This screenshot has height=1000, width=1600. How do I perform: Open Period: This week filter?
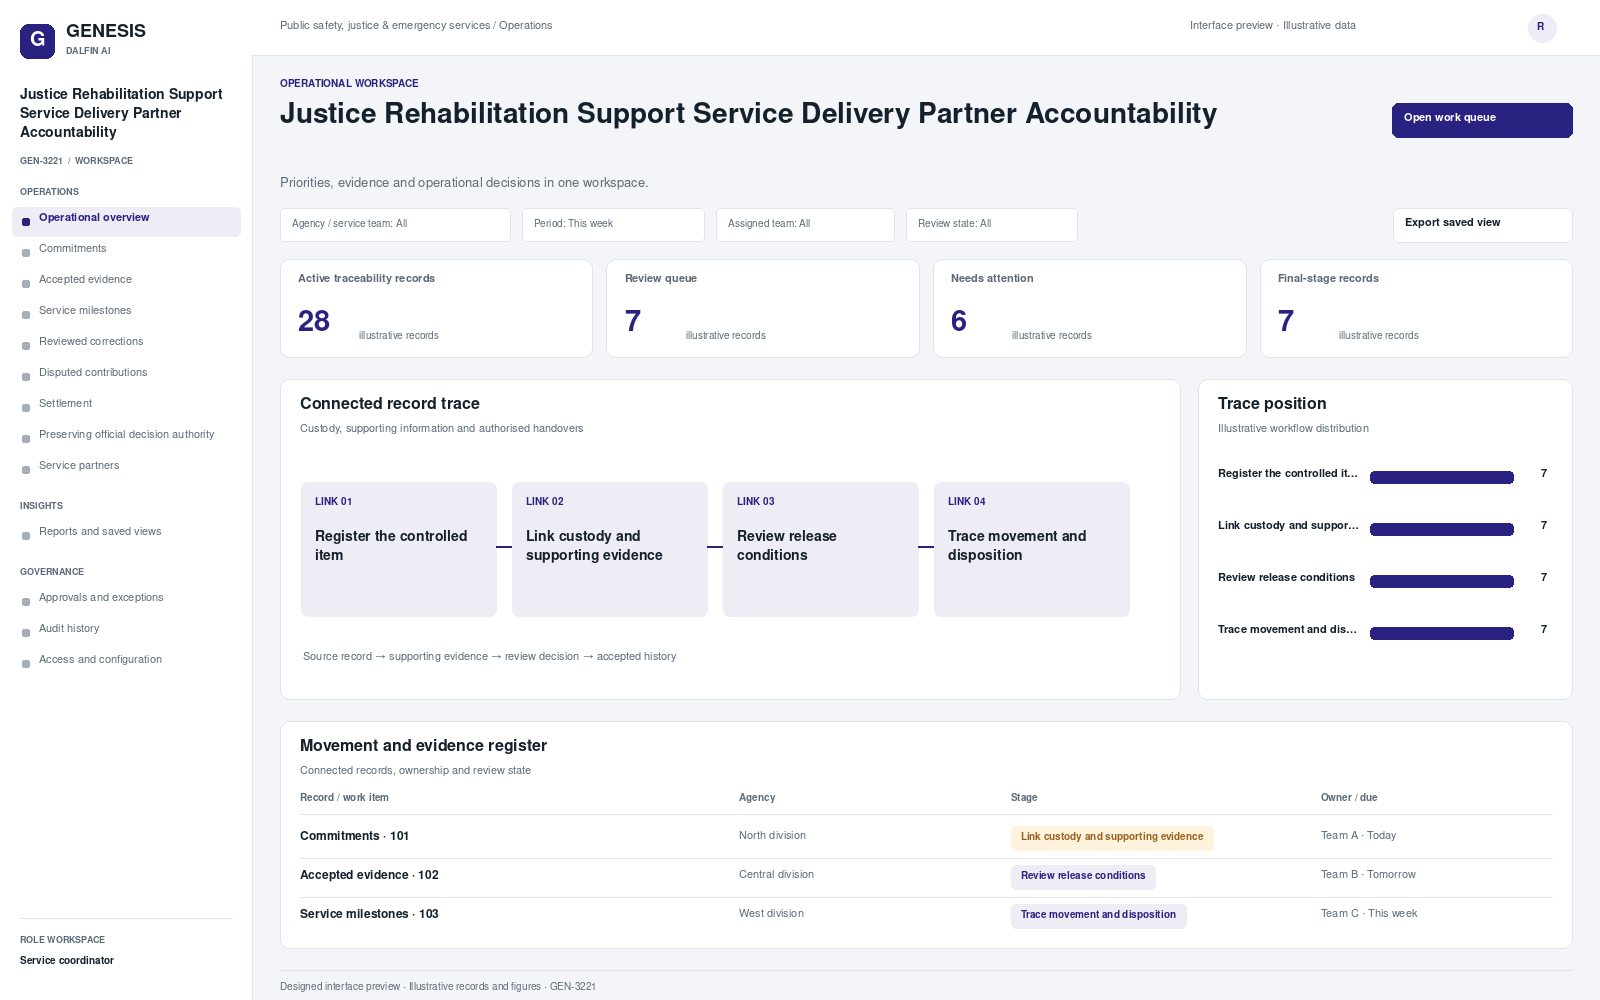pyautogui.click(x=613, y=225)
